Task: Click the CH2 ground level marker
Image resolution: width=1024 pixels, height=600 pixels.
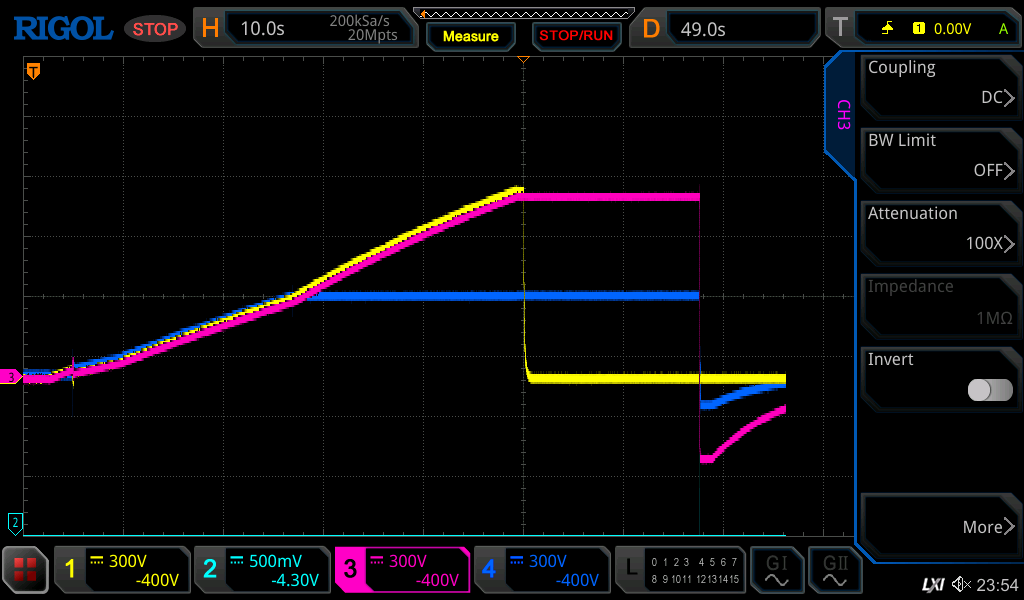Action: click(15, 521)
